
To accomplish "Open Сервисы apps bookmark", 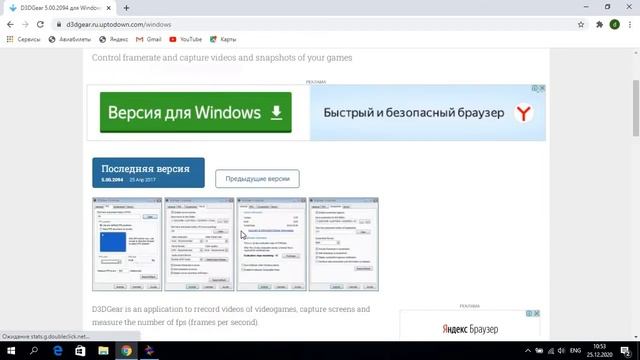I will click(x=23, y=39).
